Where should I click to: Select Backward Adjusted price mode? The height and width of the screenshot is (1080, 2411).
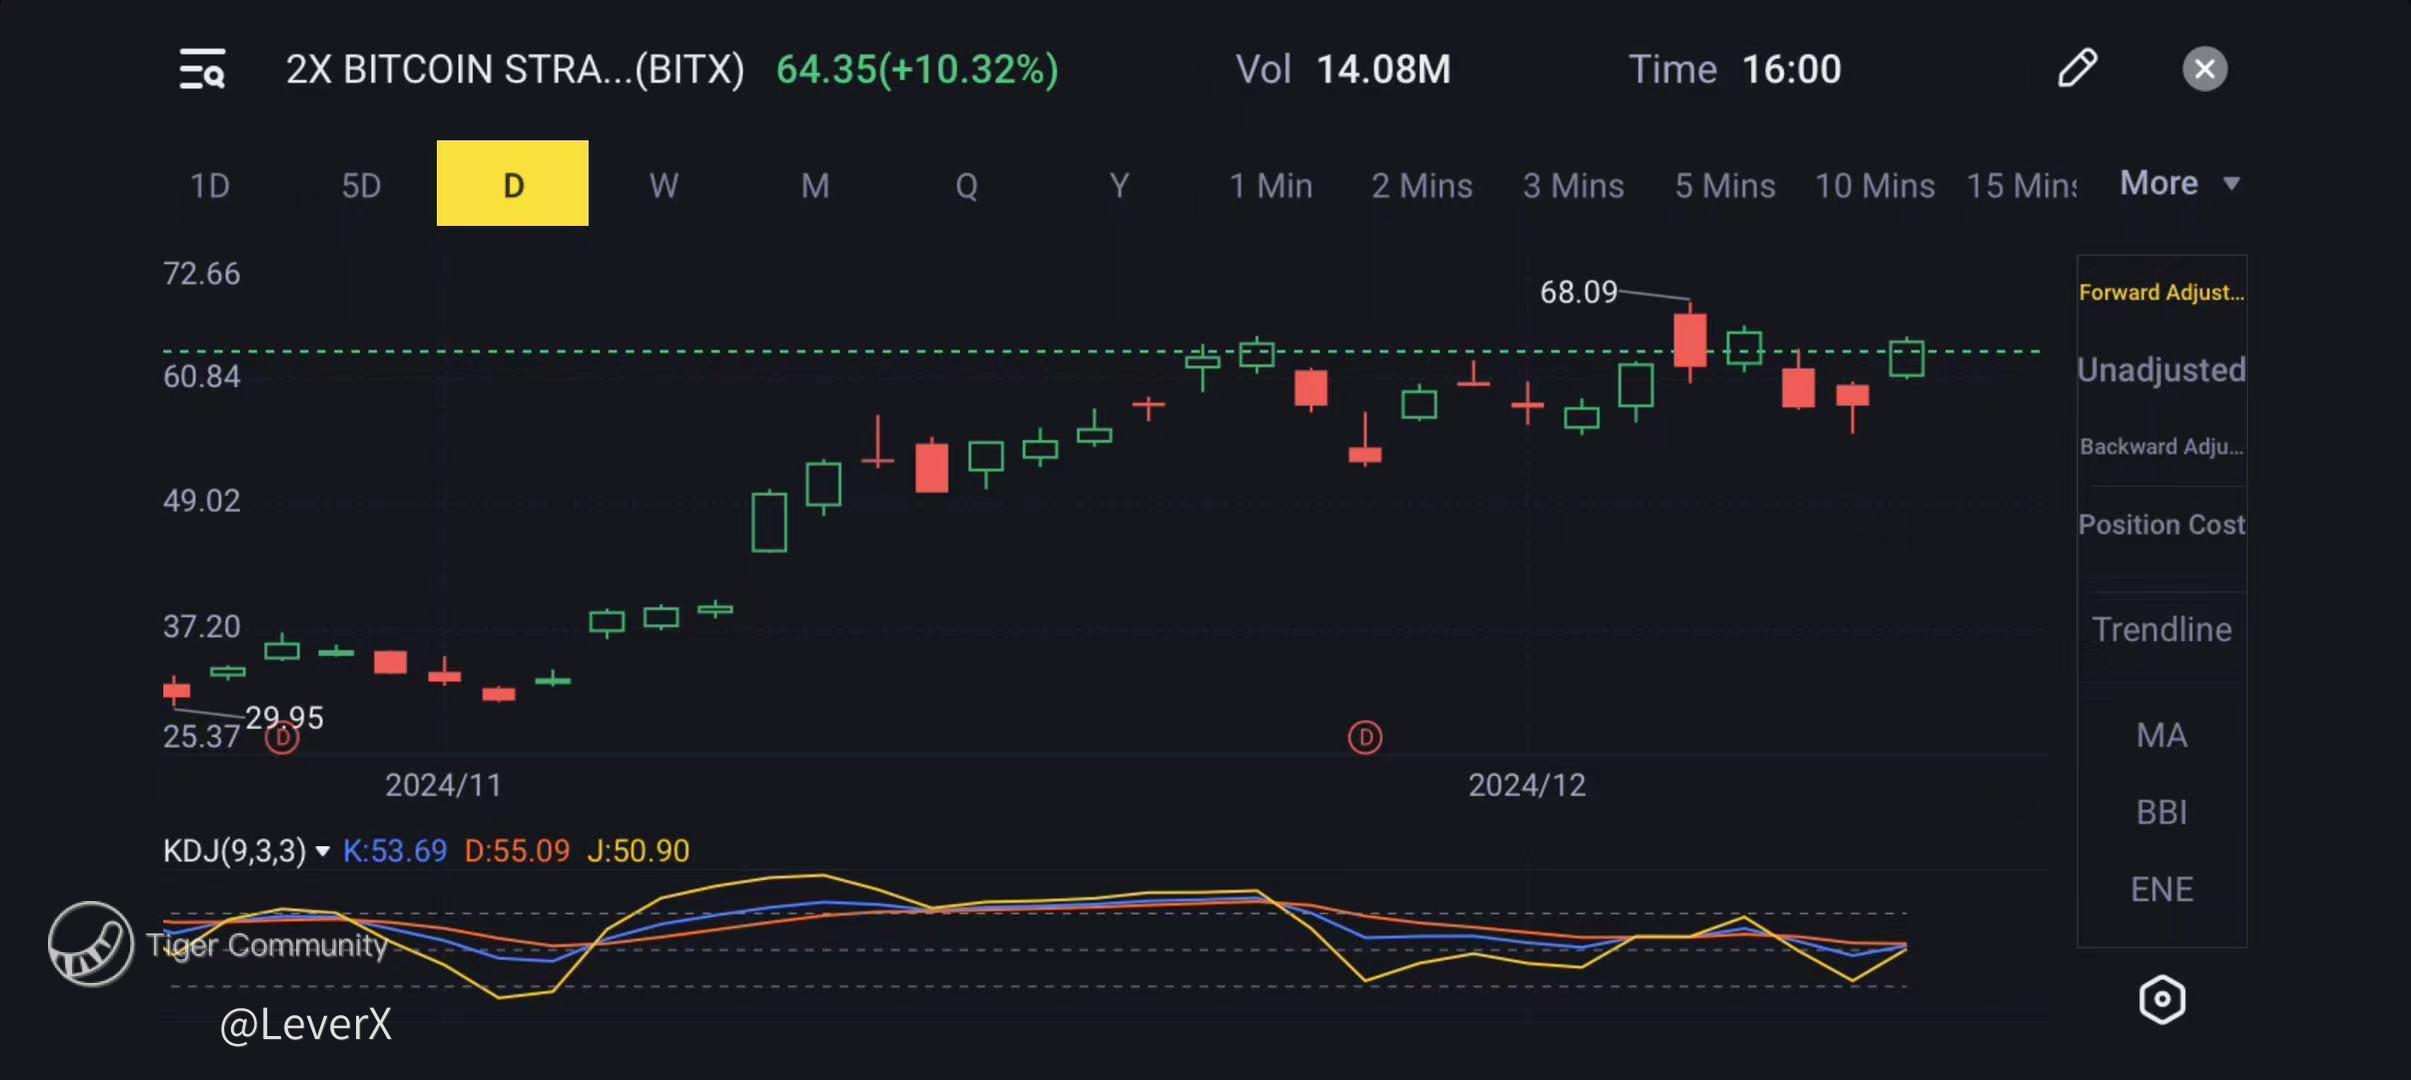pyautogui.click(x=2161, y=447)
